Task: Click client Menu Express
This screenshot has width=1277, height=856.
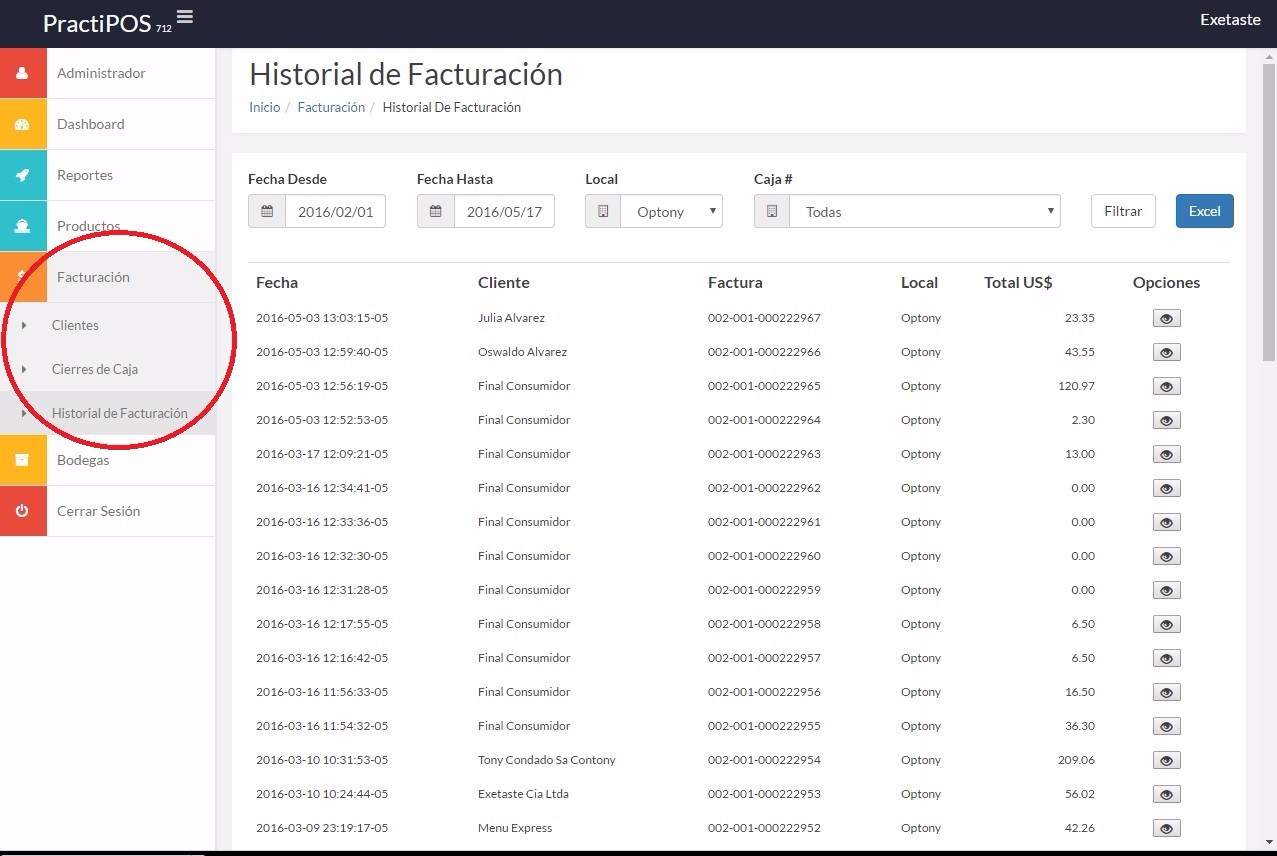Action: click(515, 828)
